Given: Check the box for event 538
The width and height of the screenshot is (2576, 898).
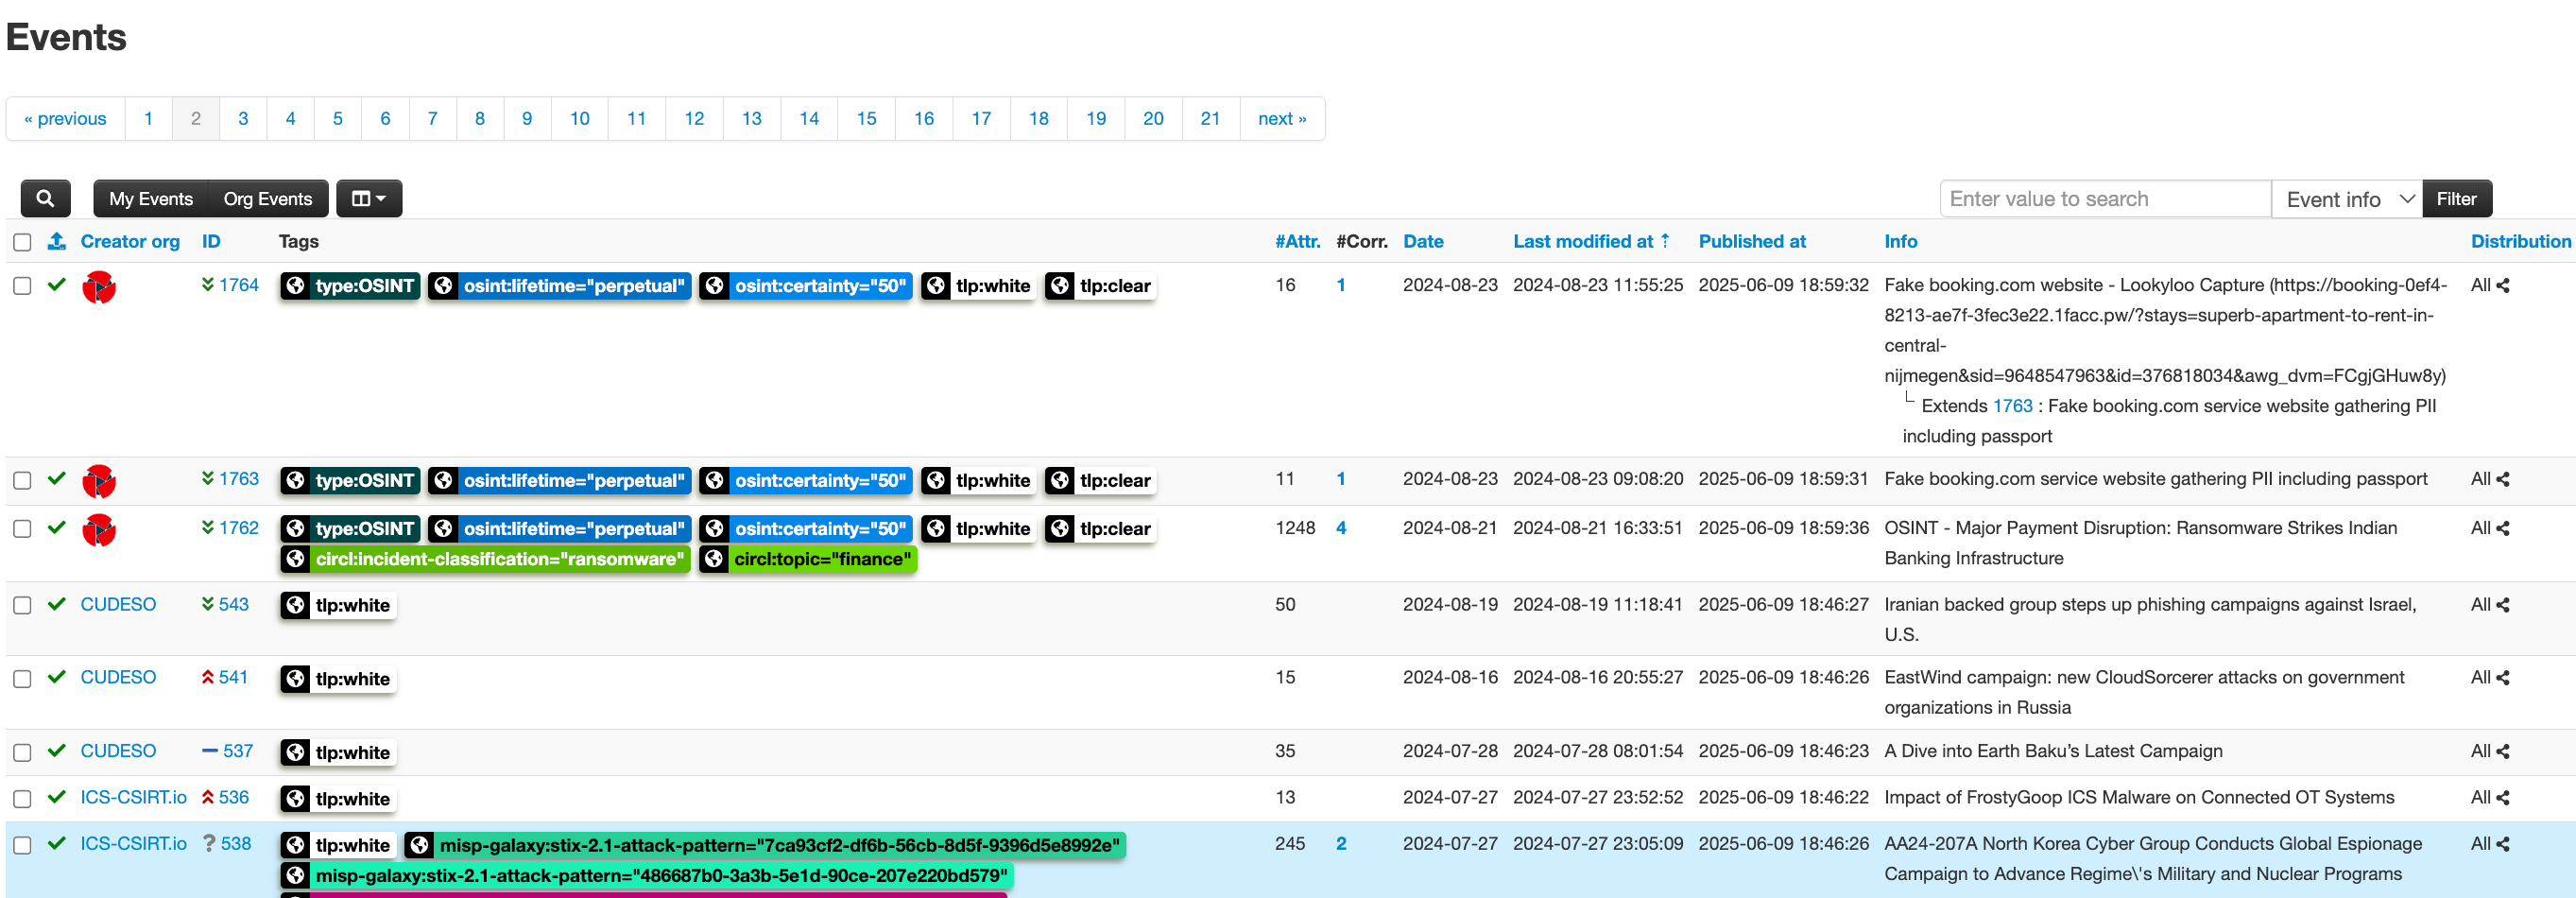Looking at the screenshot, I should (x=22, y=845).
